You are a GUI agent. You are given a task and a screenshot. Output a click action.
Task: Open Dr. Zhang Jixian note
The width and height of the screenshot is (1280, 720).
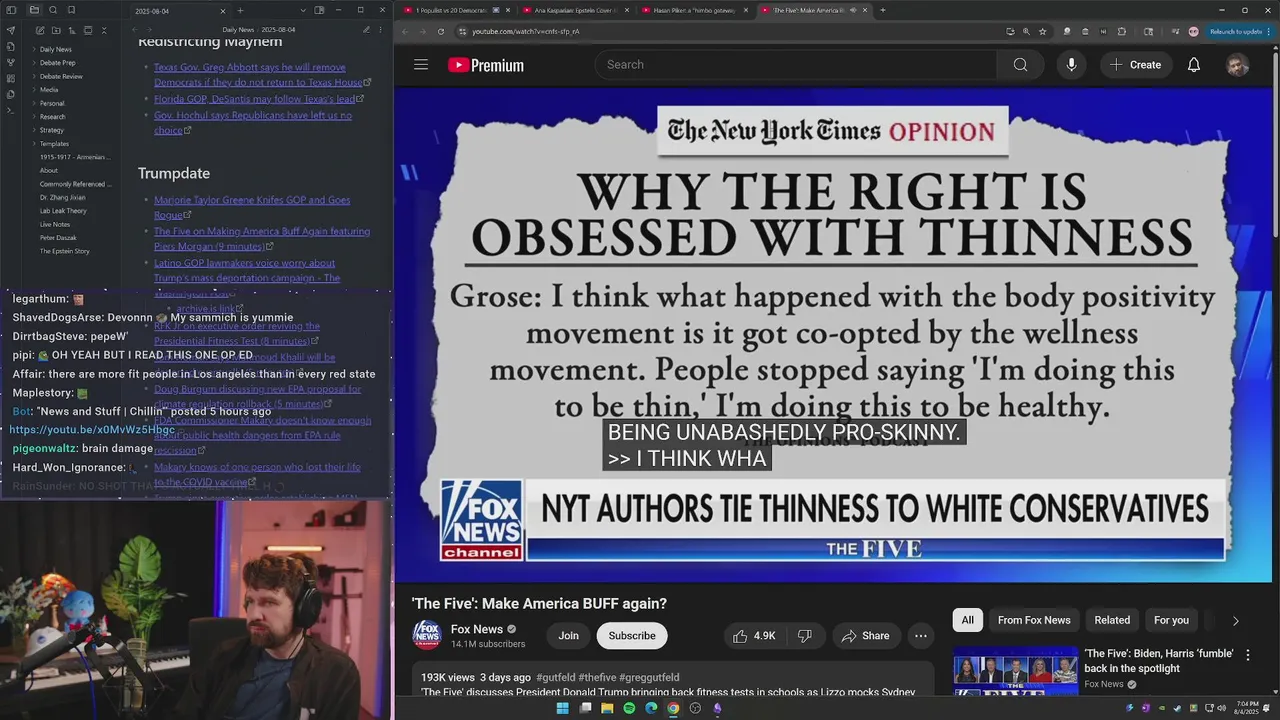point(62,197)
